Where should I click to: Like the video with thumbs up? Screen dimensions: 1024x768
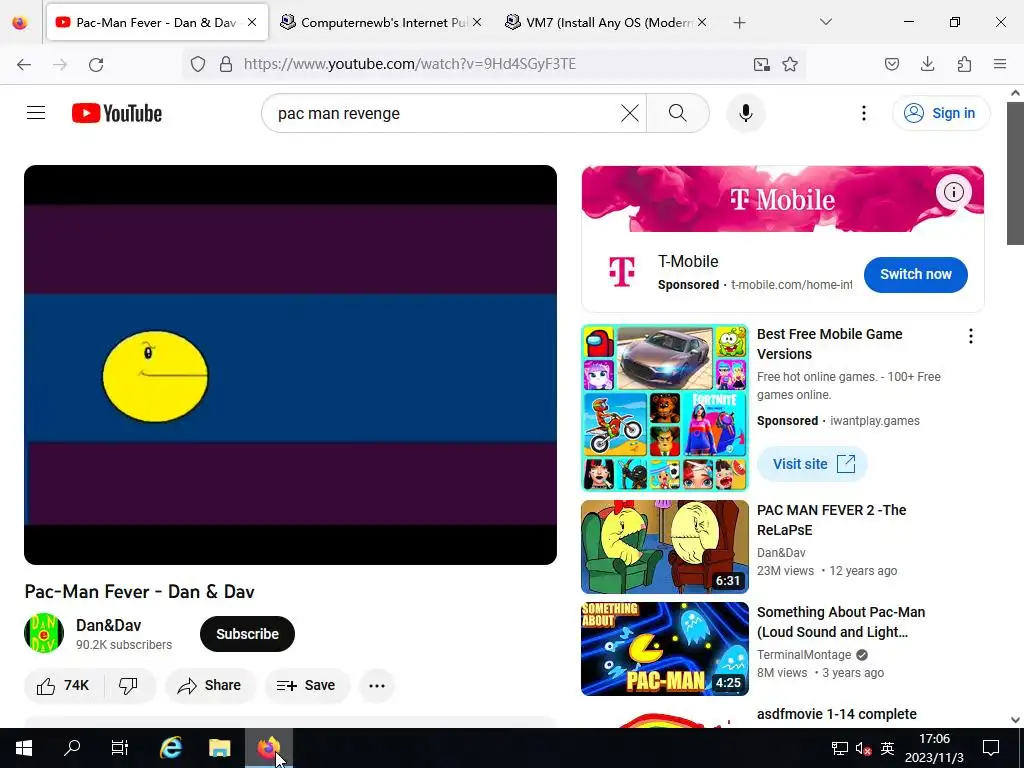click(63, 685)
